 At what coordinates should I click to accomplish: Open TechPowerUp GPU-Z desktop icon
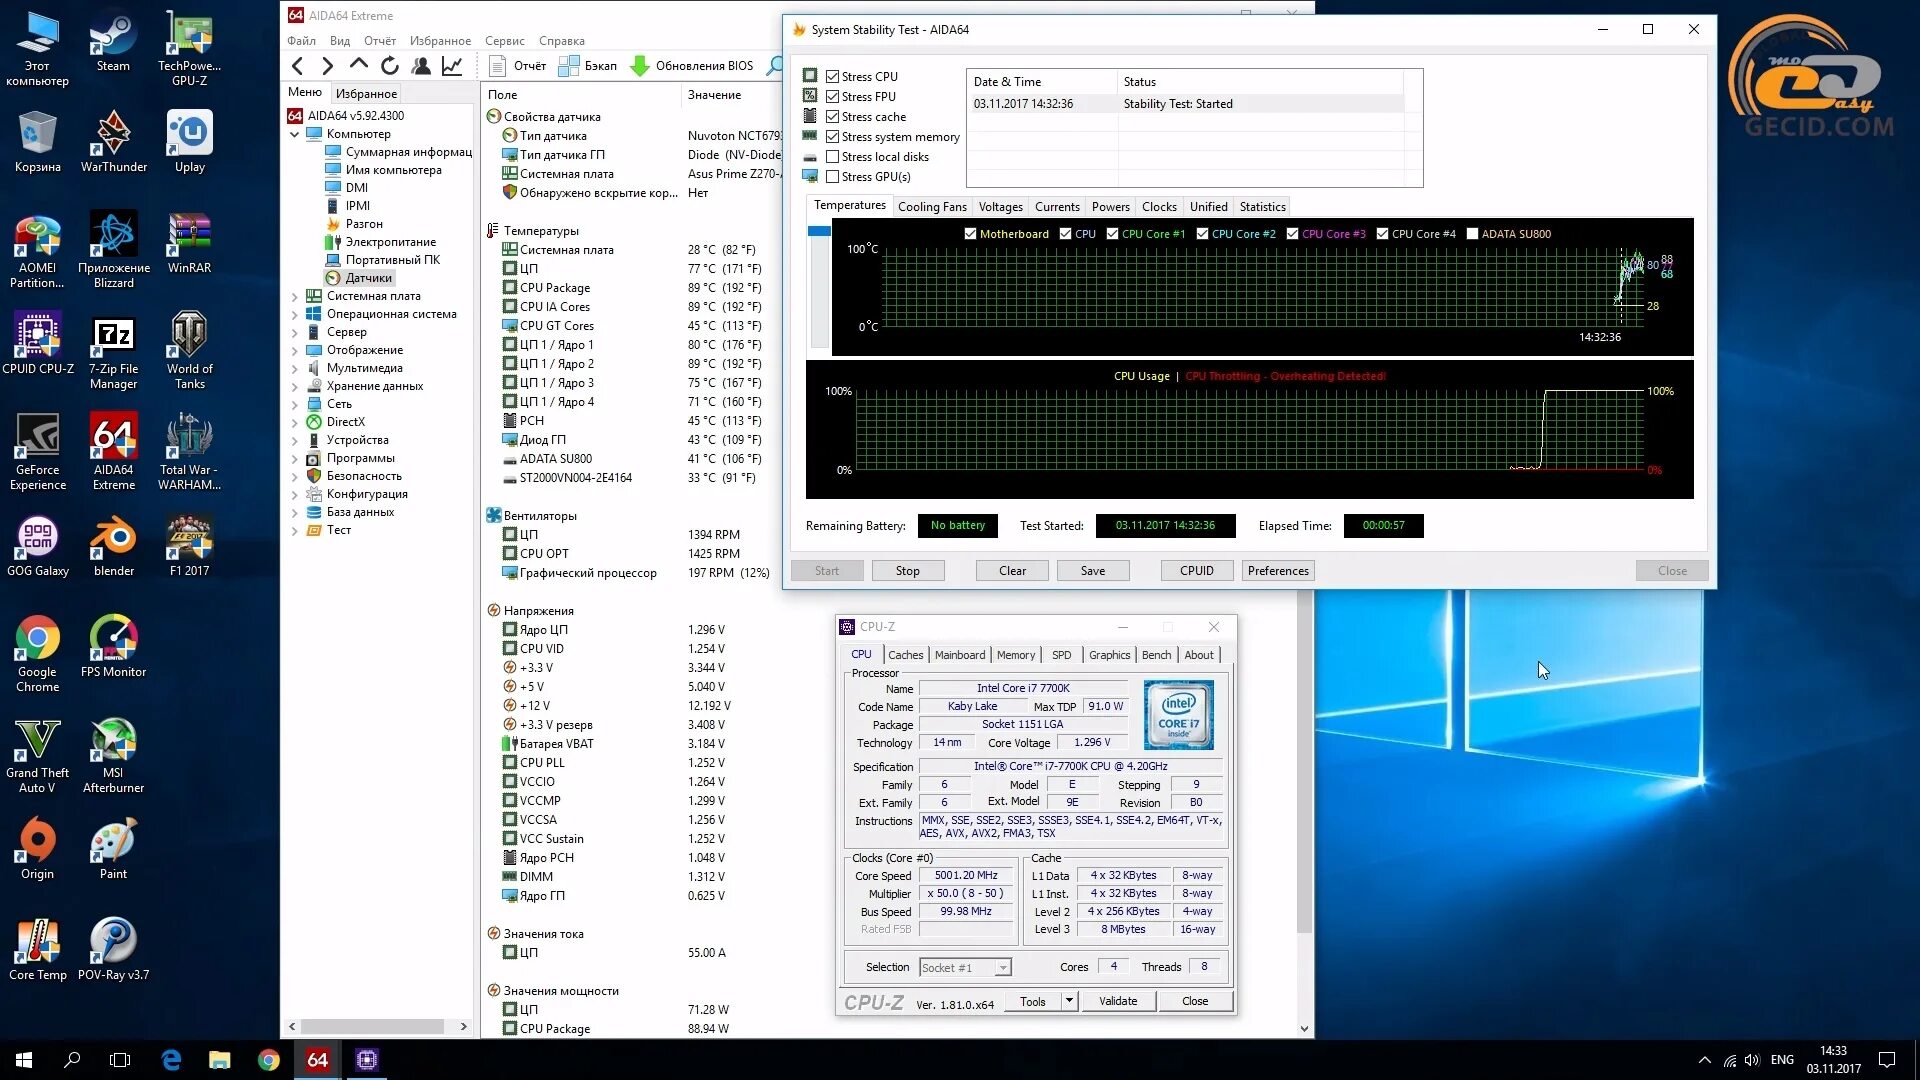click(189, 50)
